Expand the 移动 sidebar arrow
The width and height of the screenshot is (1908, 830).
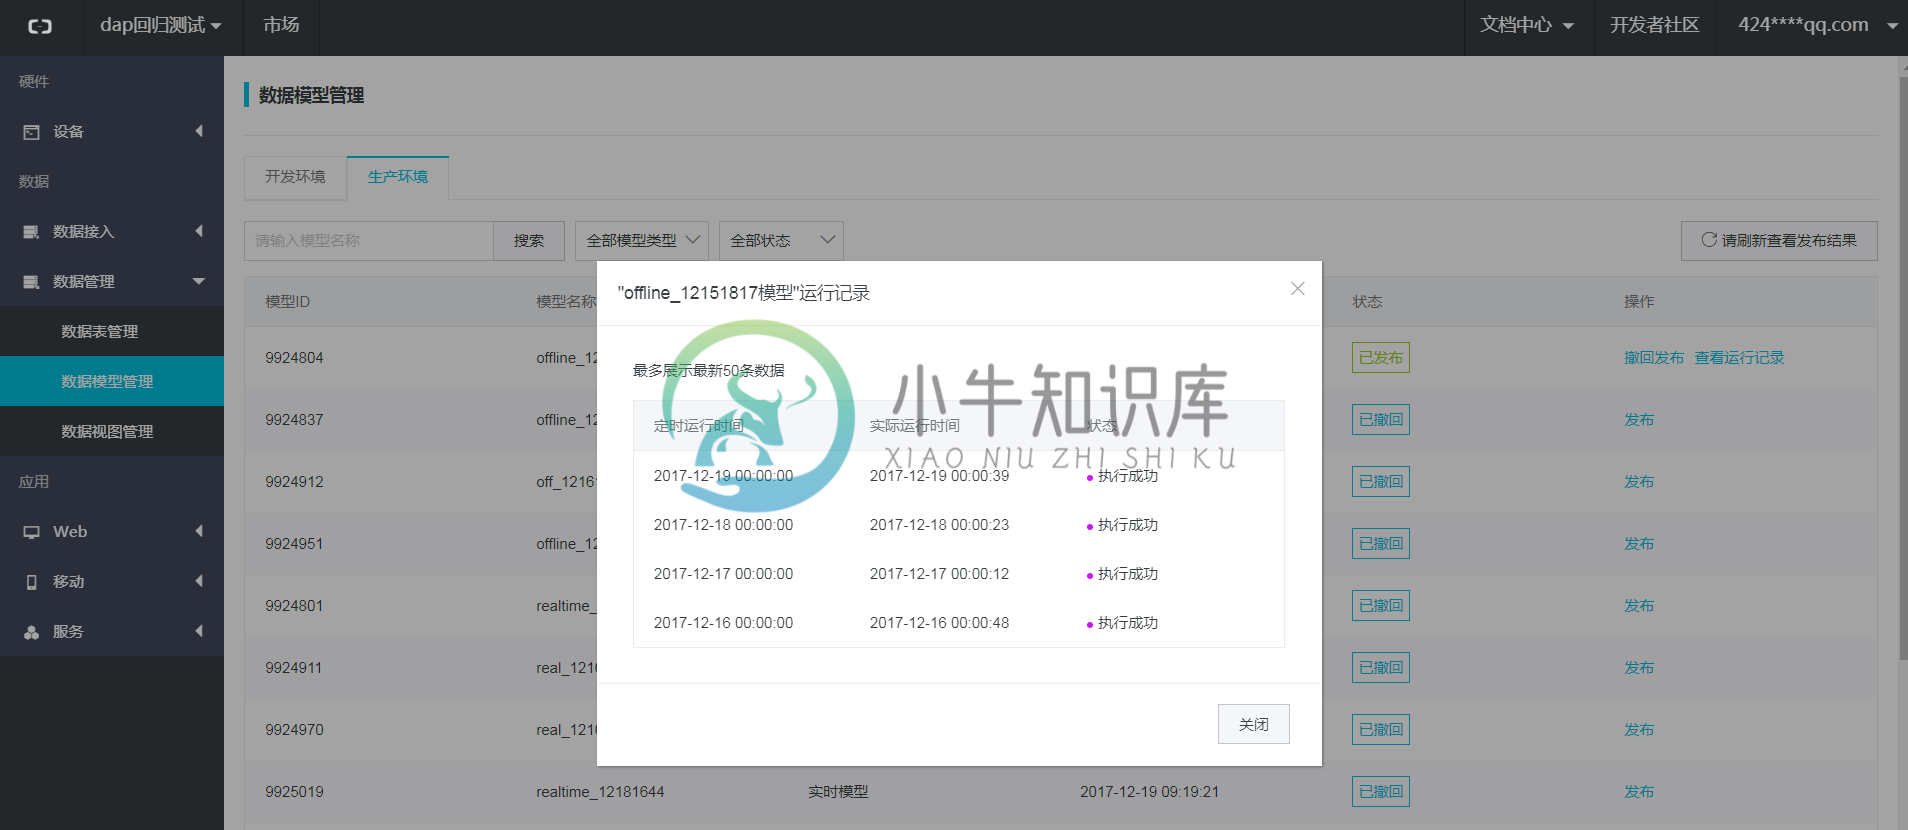click(199, 581)
